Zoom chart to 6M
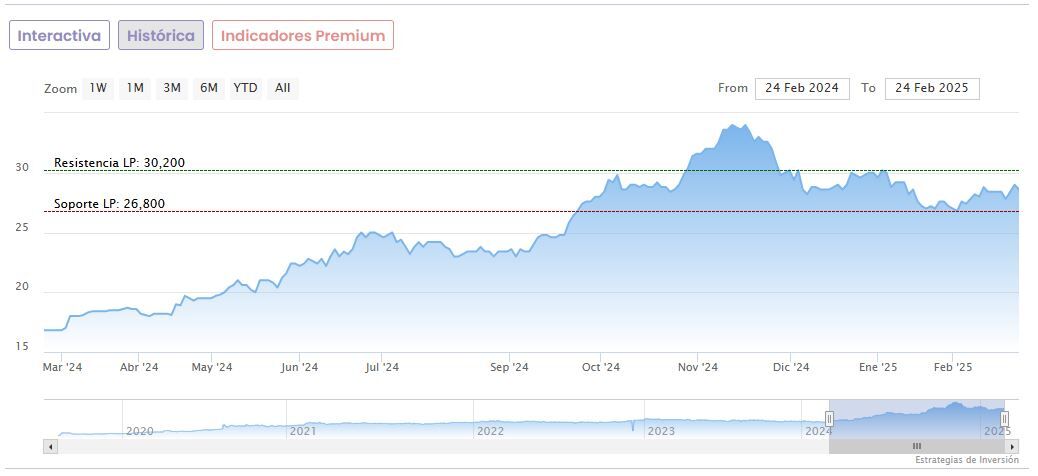This screenshot has height=476, width=1038. pos(208,88)
